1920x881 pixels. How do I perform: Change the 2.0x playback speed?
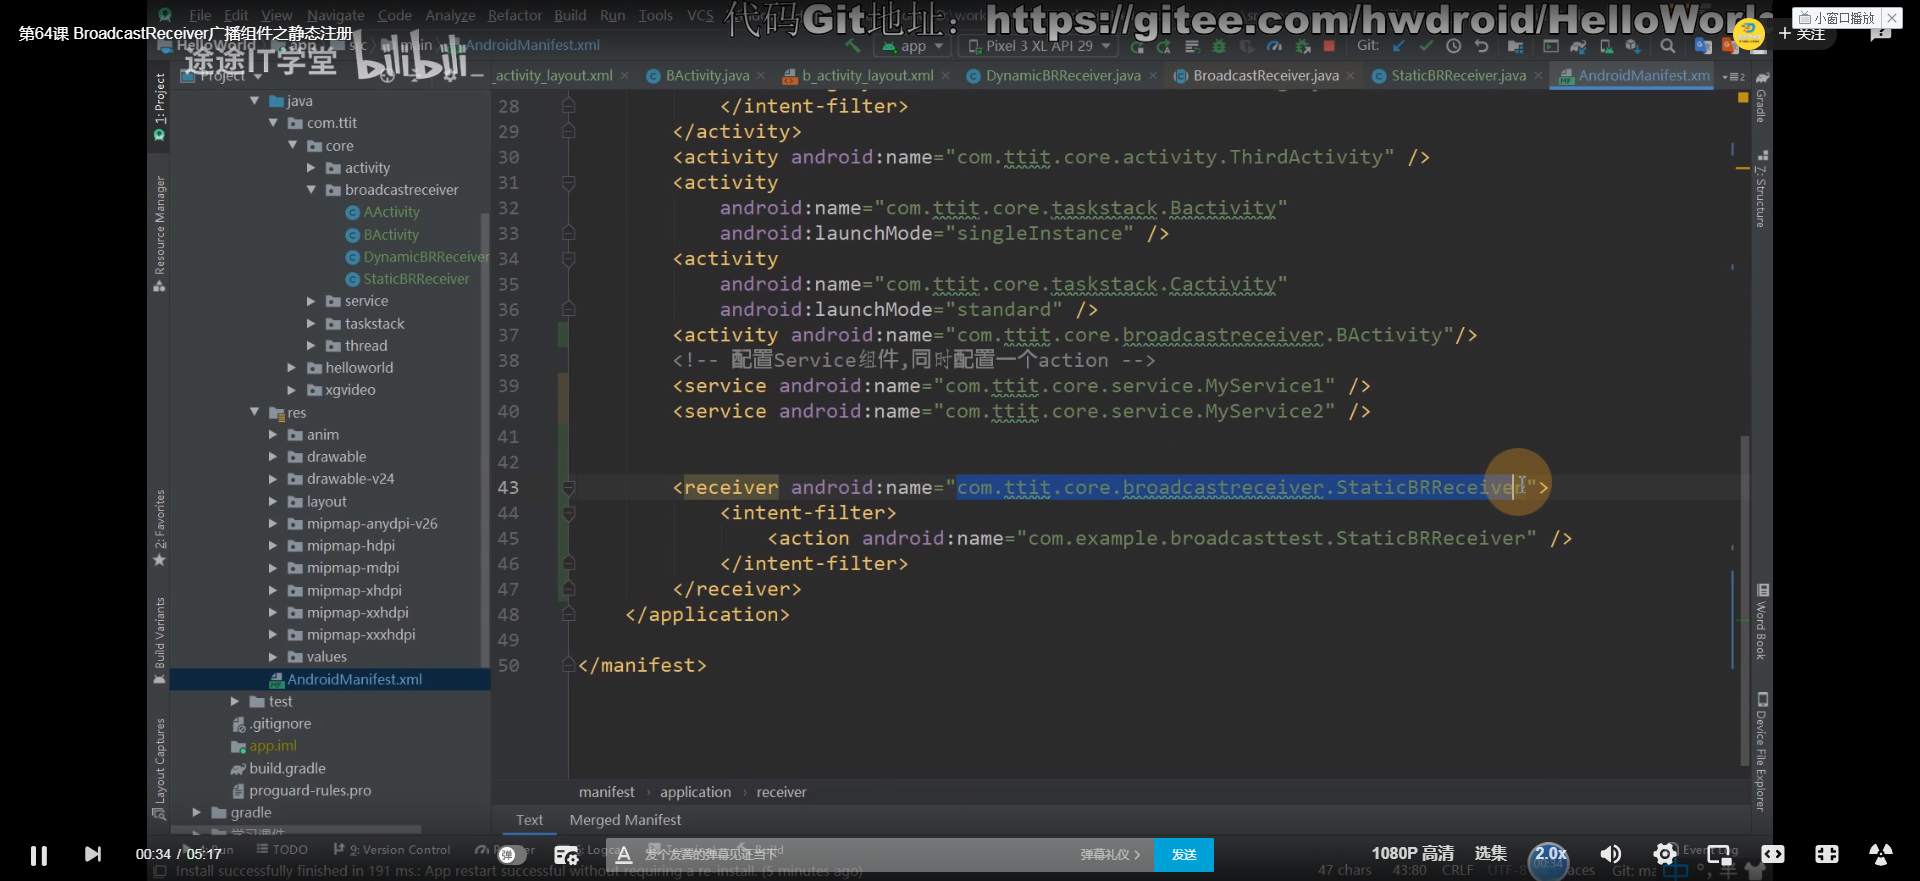(1550, 854)
